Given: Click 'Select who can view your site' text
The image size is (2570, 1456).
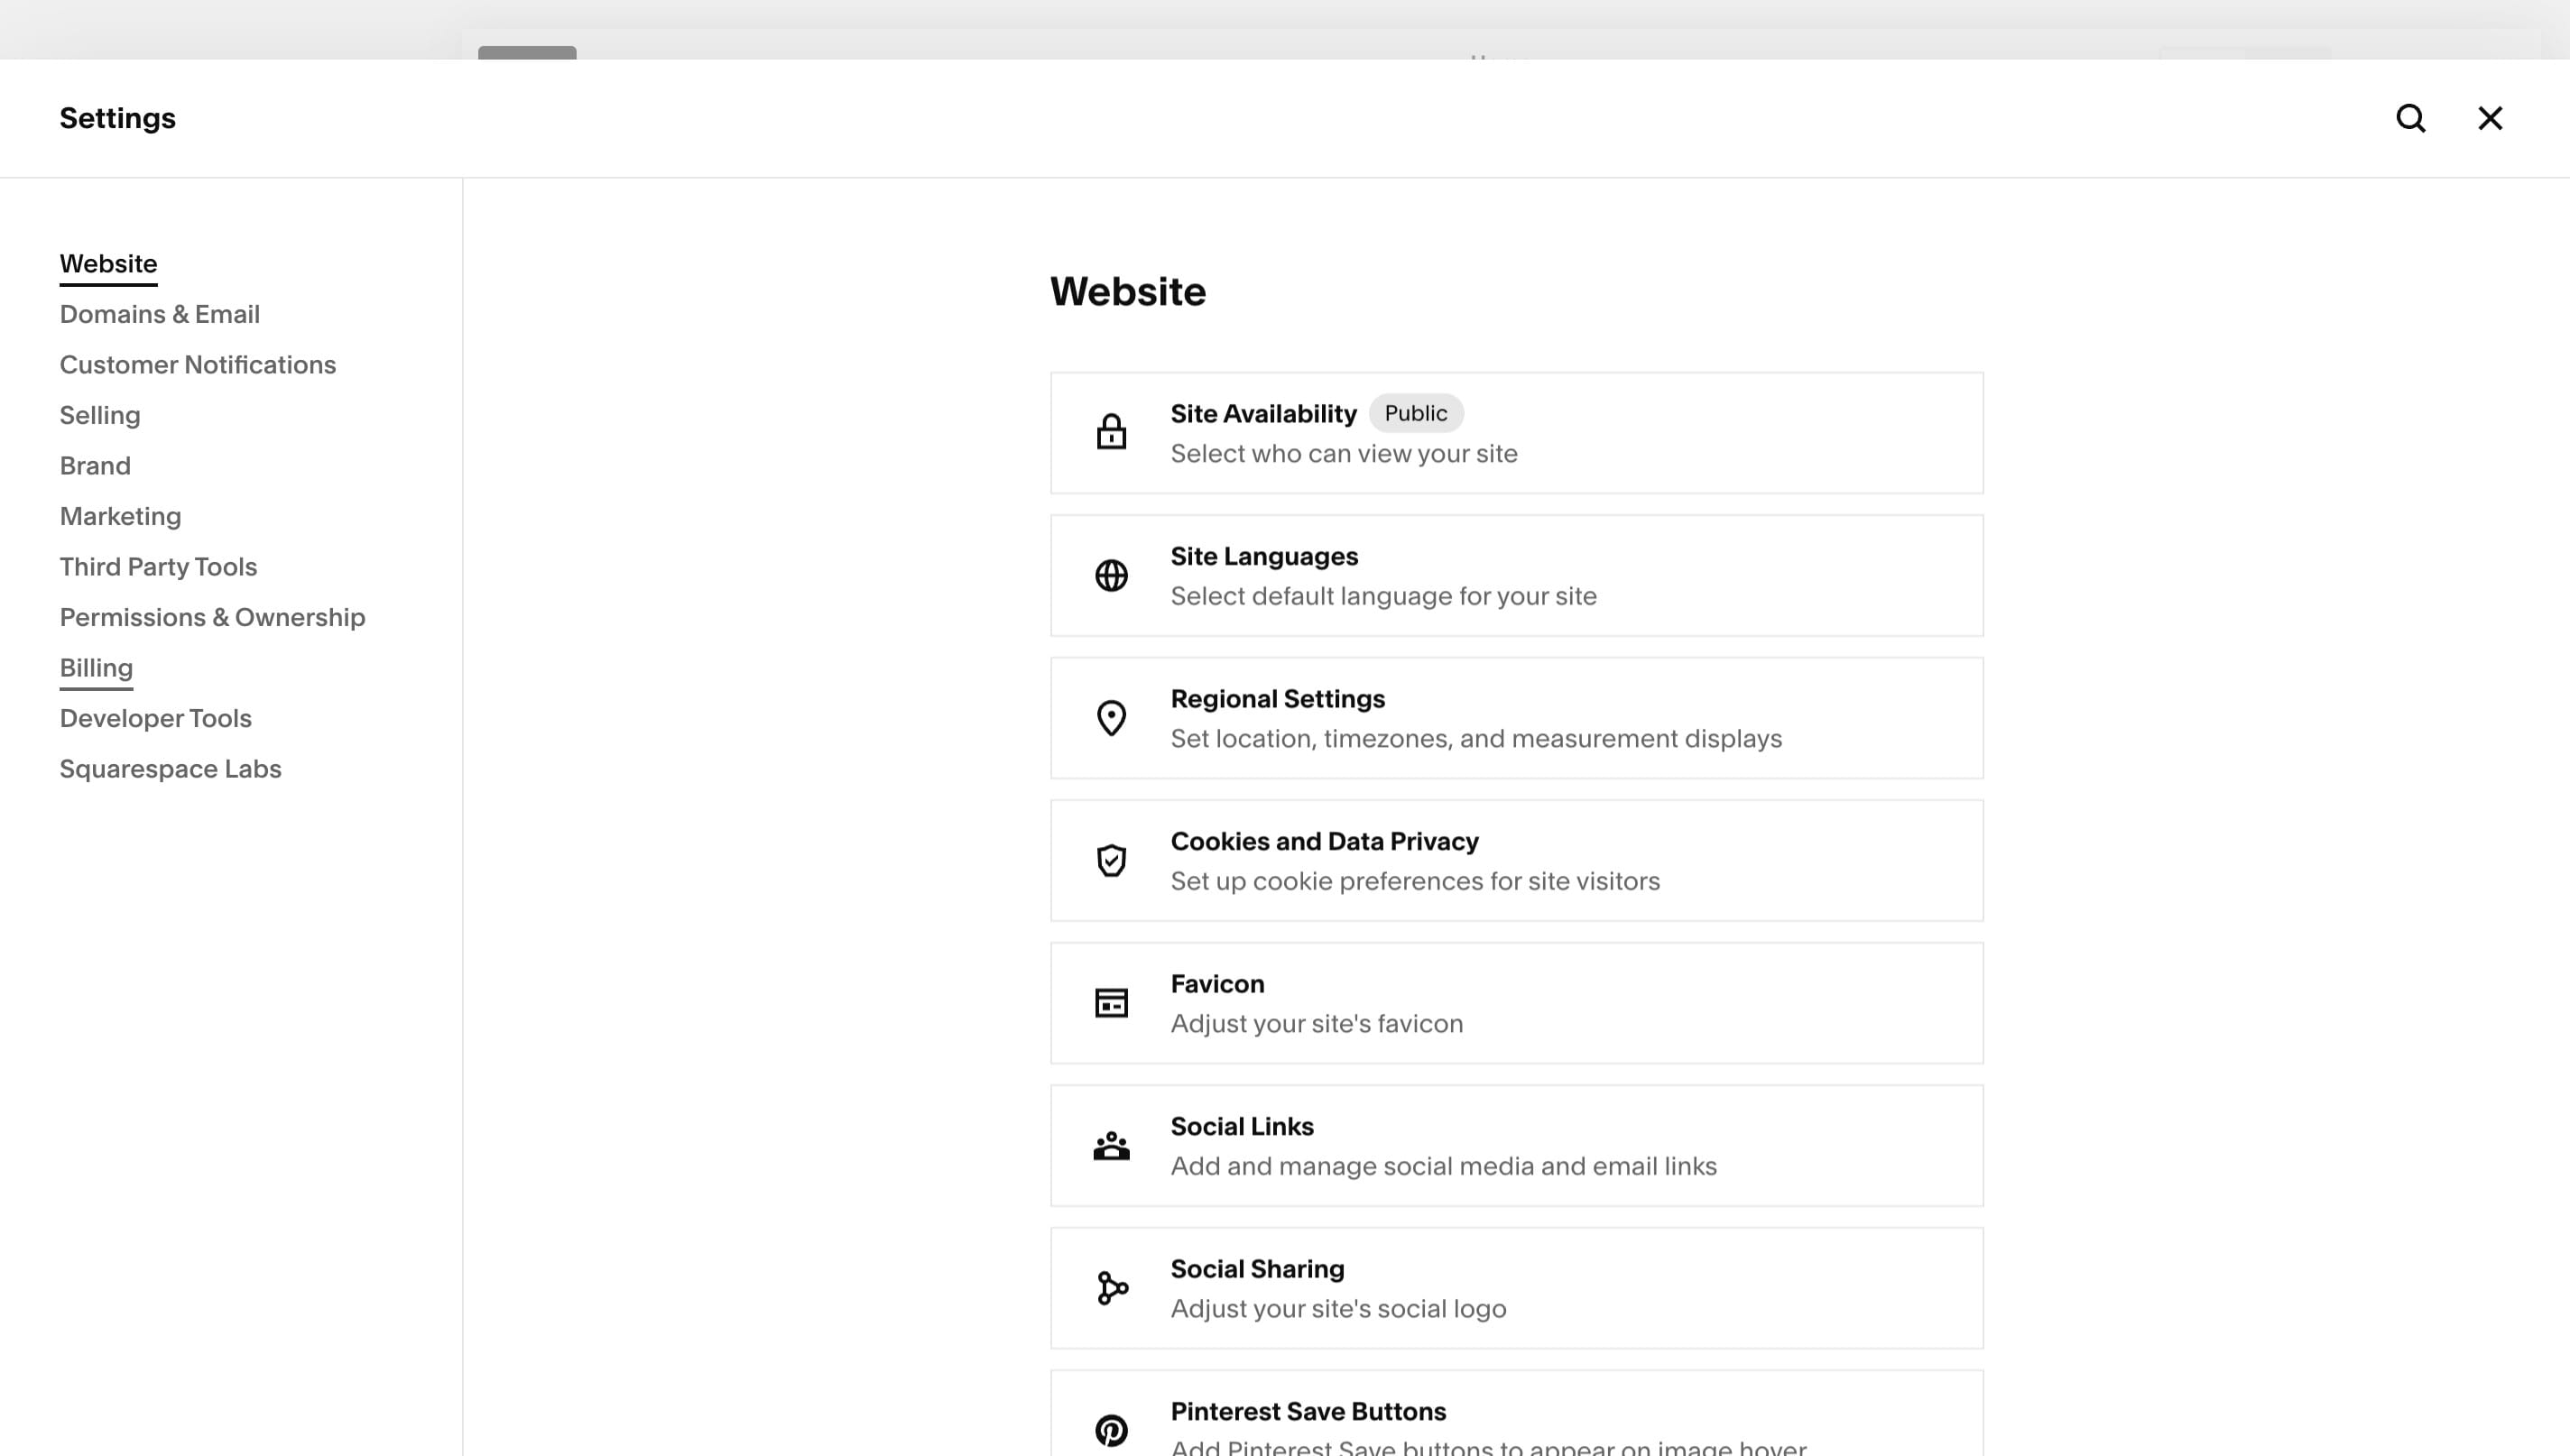Looking at the screenshot, I should click(1344, 454).
